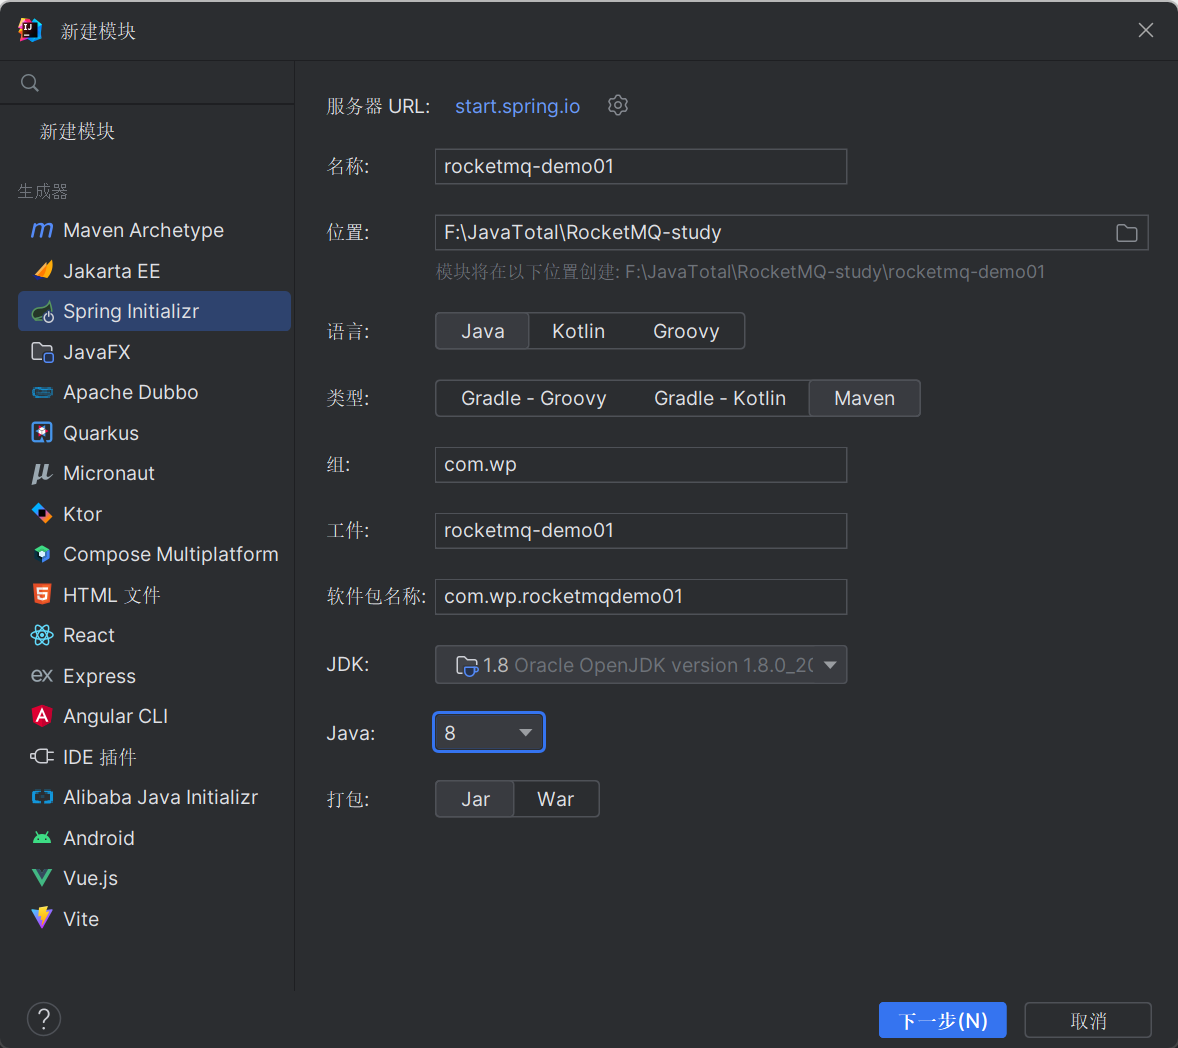Viewport: 1178px width, 1048px height.
Task: Click the HTML5 file icon
Action: [42, 594]
